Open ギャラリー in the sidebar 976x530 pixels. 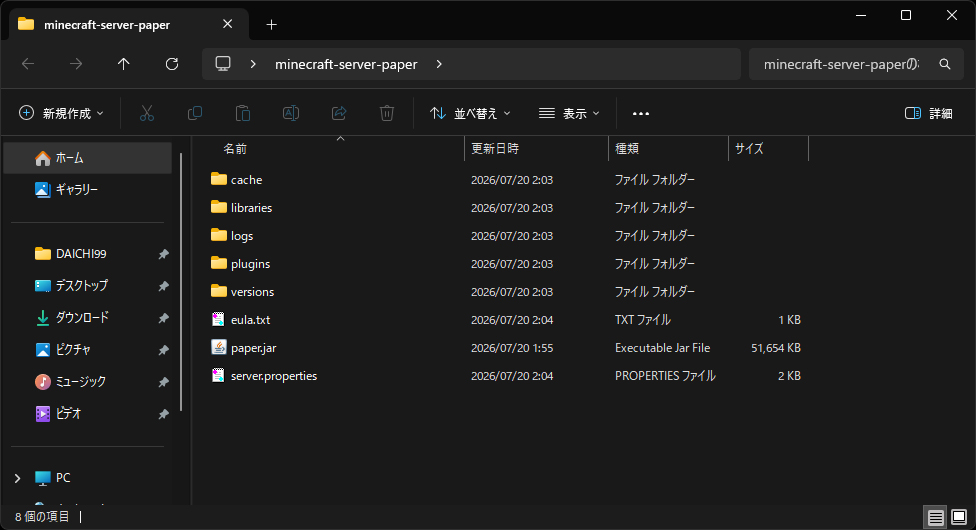[x=88, y=189]
